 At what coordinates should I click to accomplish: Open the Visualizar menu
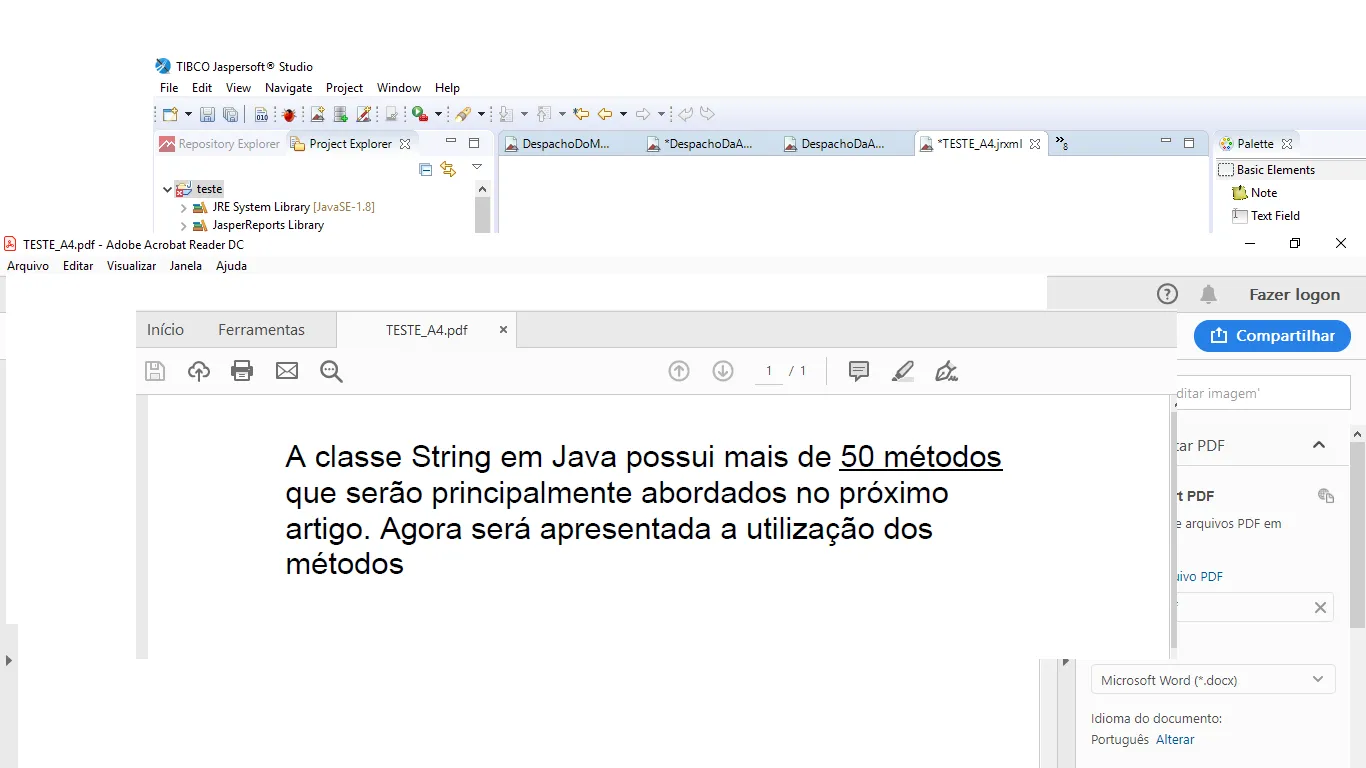point(132,266)
